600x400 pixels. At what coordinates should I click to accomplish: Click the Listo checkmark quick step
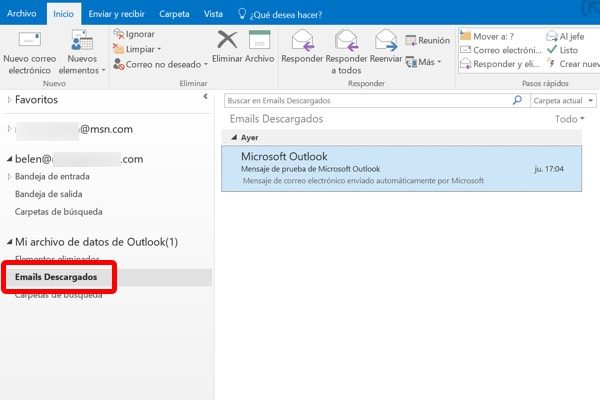click(562, 50)
